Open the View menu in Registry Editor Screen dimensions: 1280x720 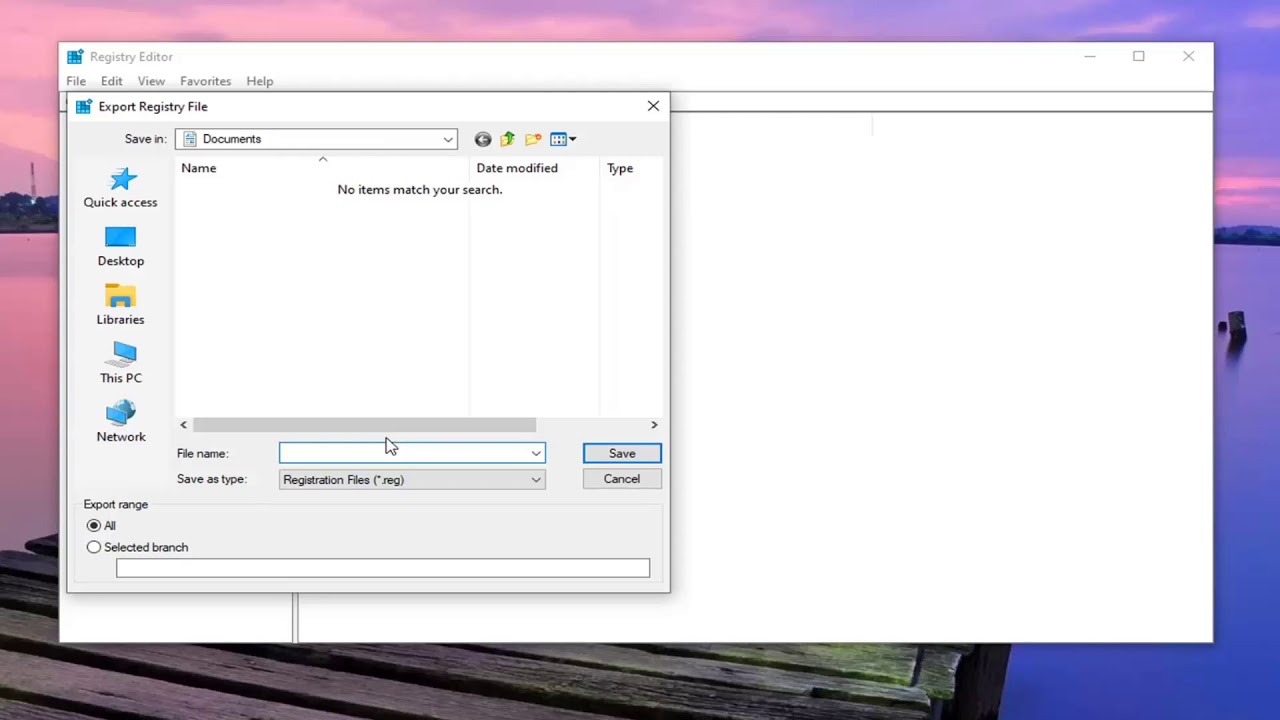click(151, 81)
